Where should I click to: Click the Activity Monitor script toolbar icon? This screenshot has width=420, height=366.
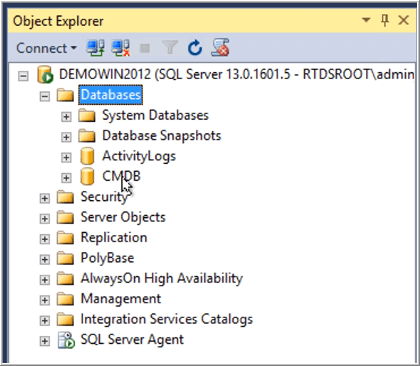(220, 48)
